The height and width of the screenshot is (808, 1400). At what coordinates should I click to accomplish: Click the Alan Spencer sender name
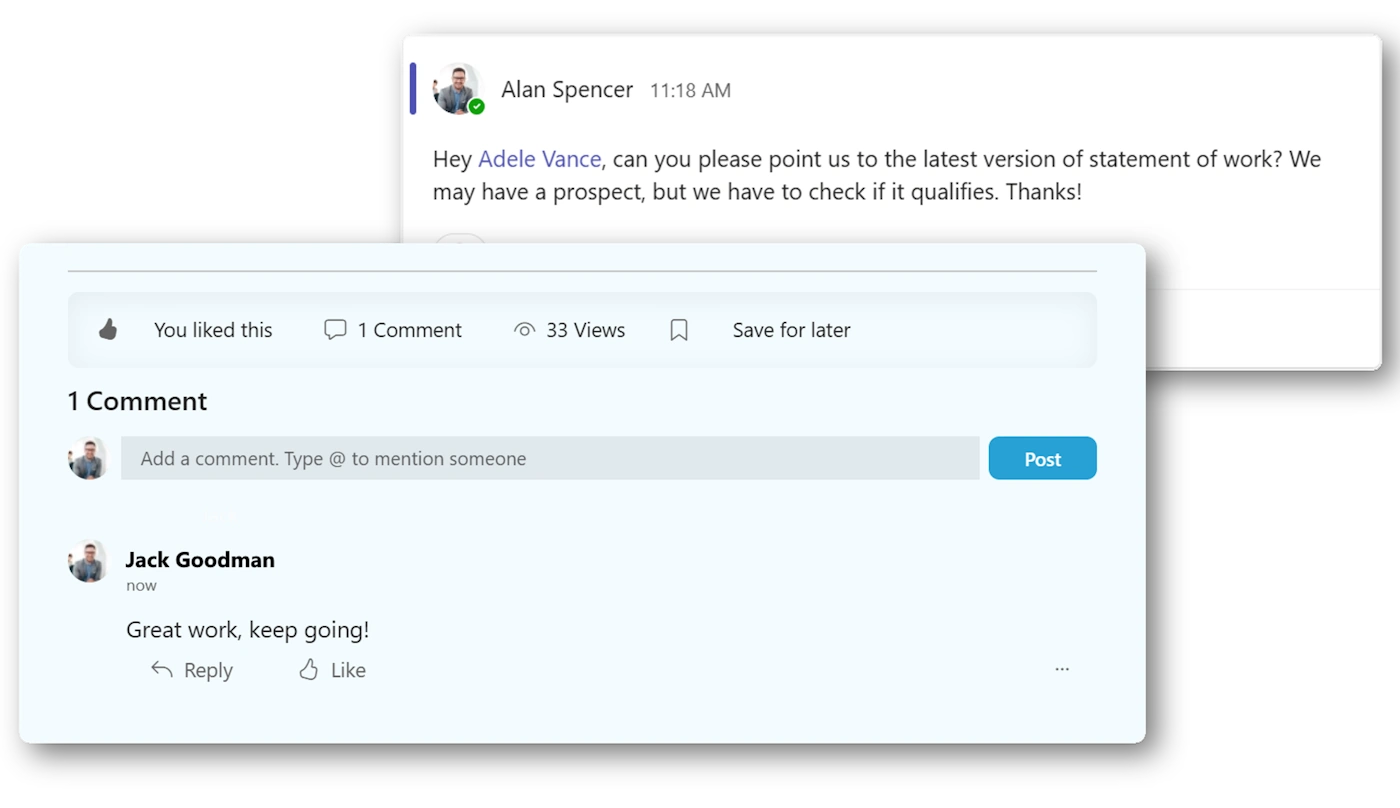(x=567, y=90)
